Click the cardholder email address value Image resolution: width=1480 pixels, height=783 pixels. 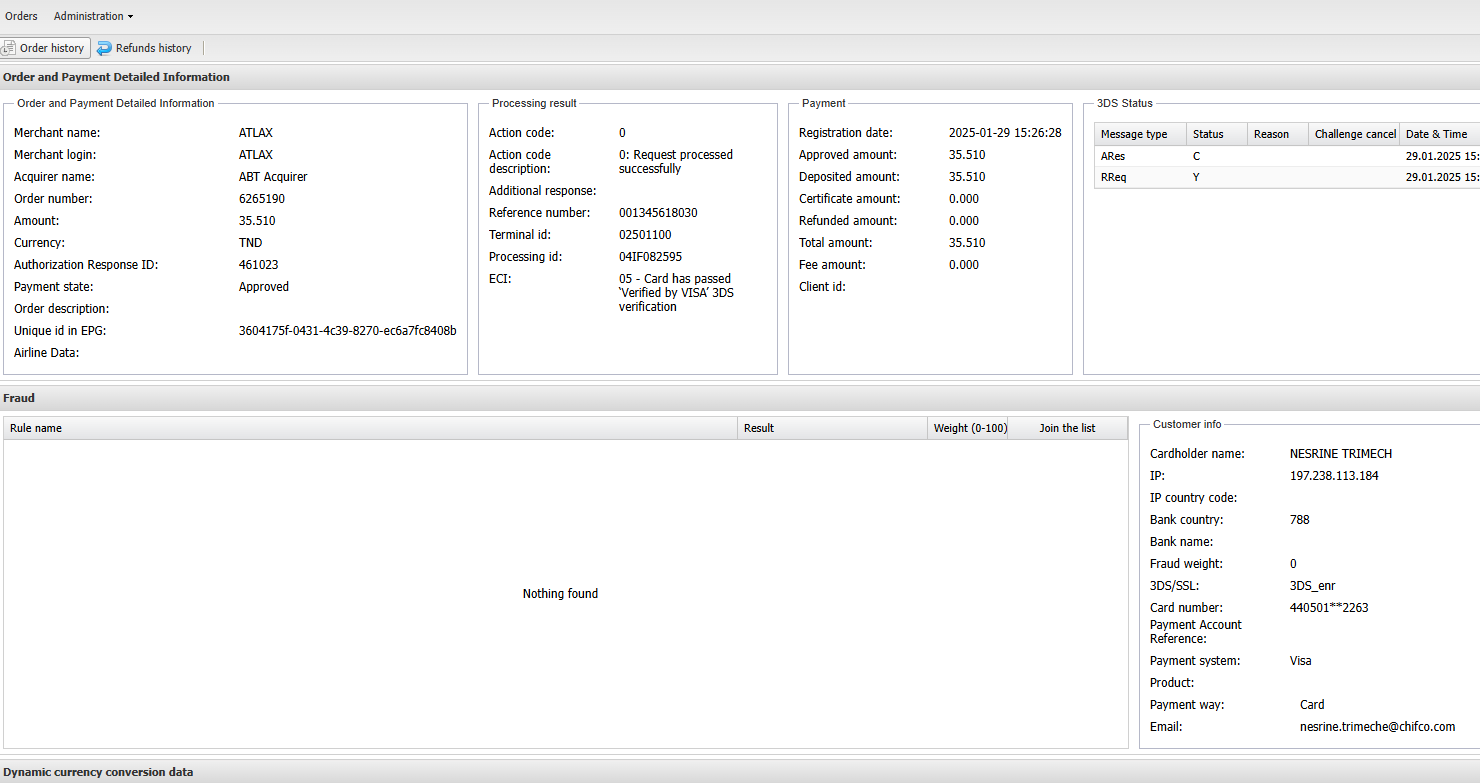[1377, 727]
